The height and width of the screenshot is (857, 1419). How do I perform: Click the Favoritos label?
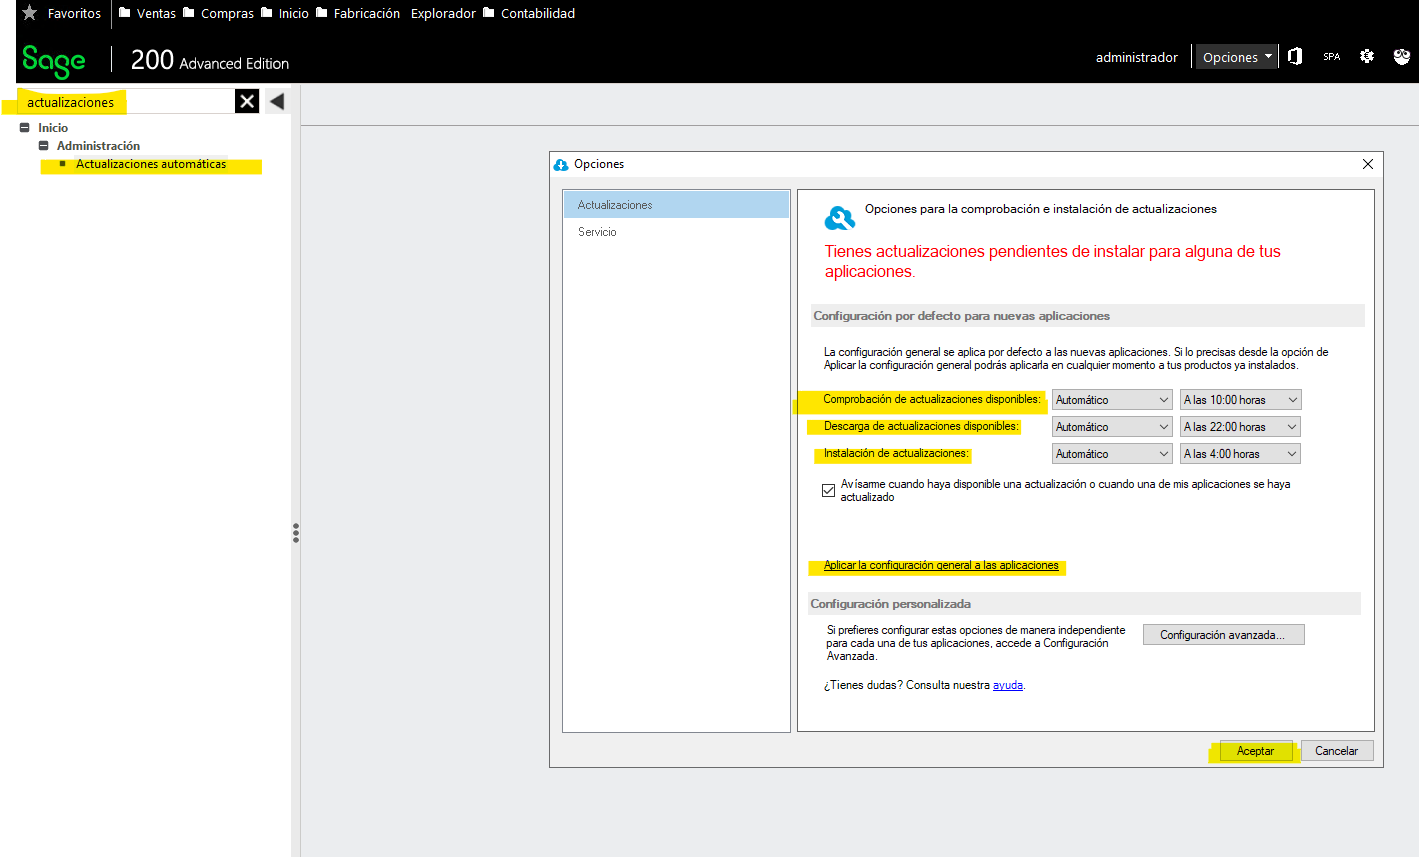click(74, 13)
